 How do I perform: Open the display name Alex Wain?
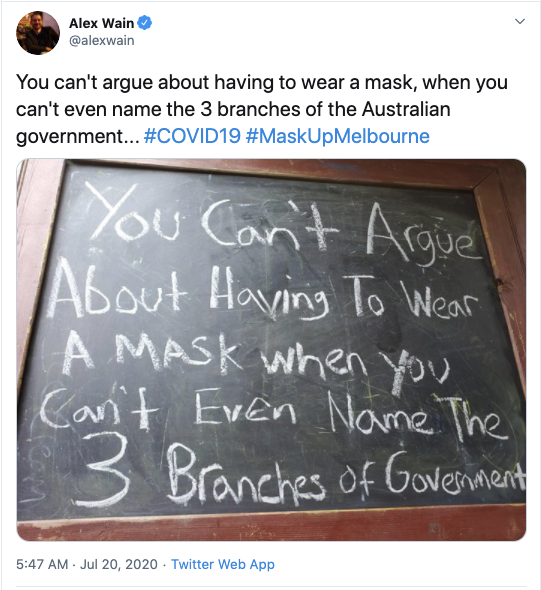(101, 23)
